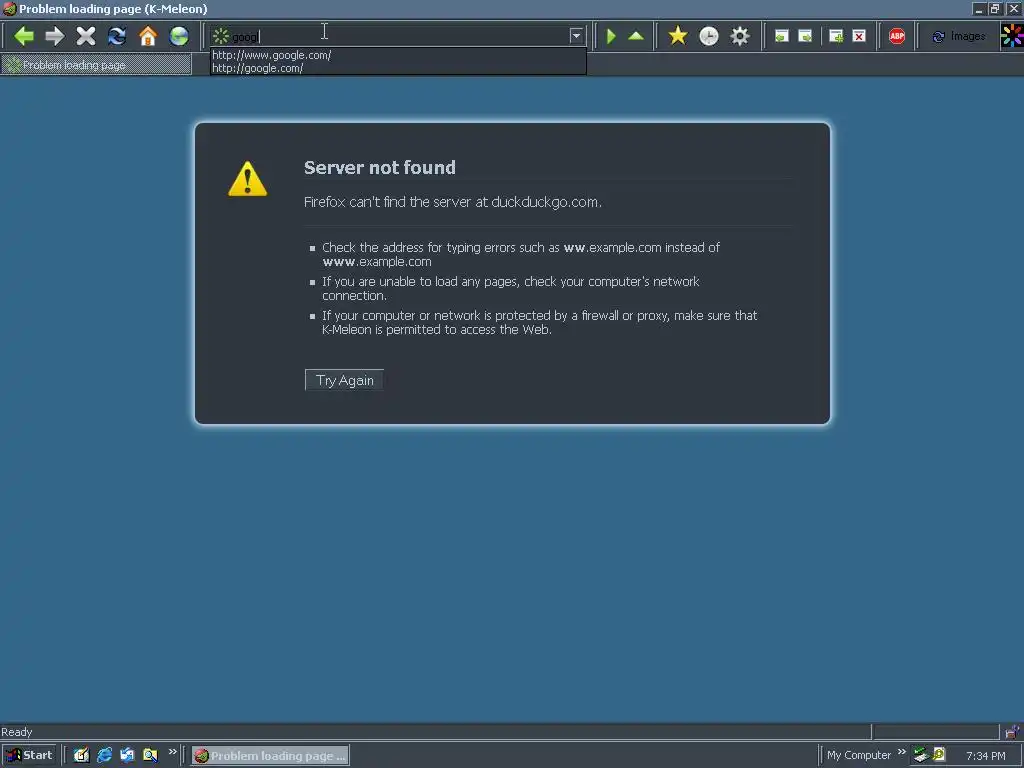Viewport: 1024px width, 768px height.
Task: Click the grey forward arrow
Action: [x=55, y=36]
